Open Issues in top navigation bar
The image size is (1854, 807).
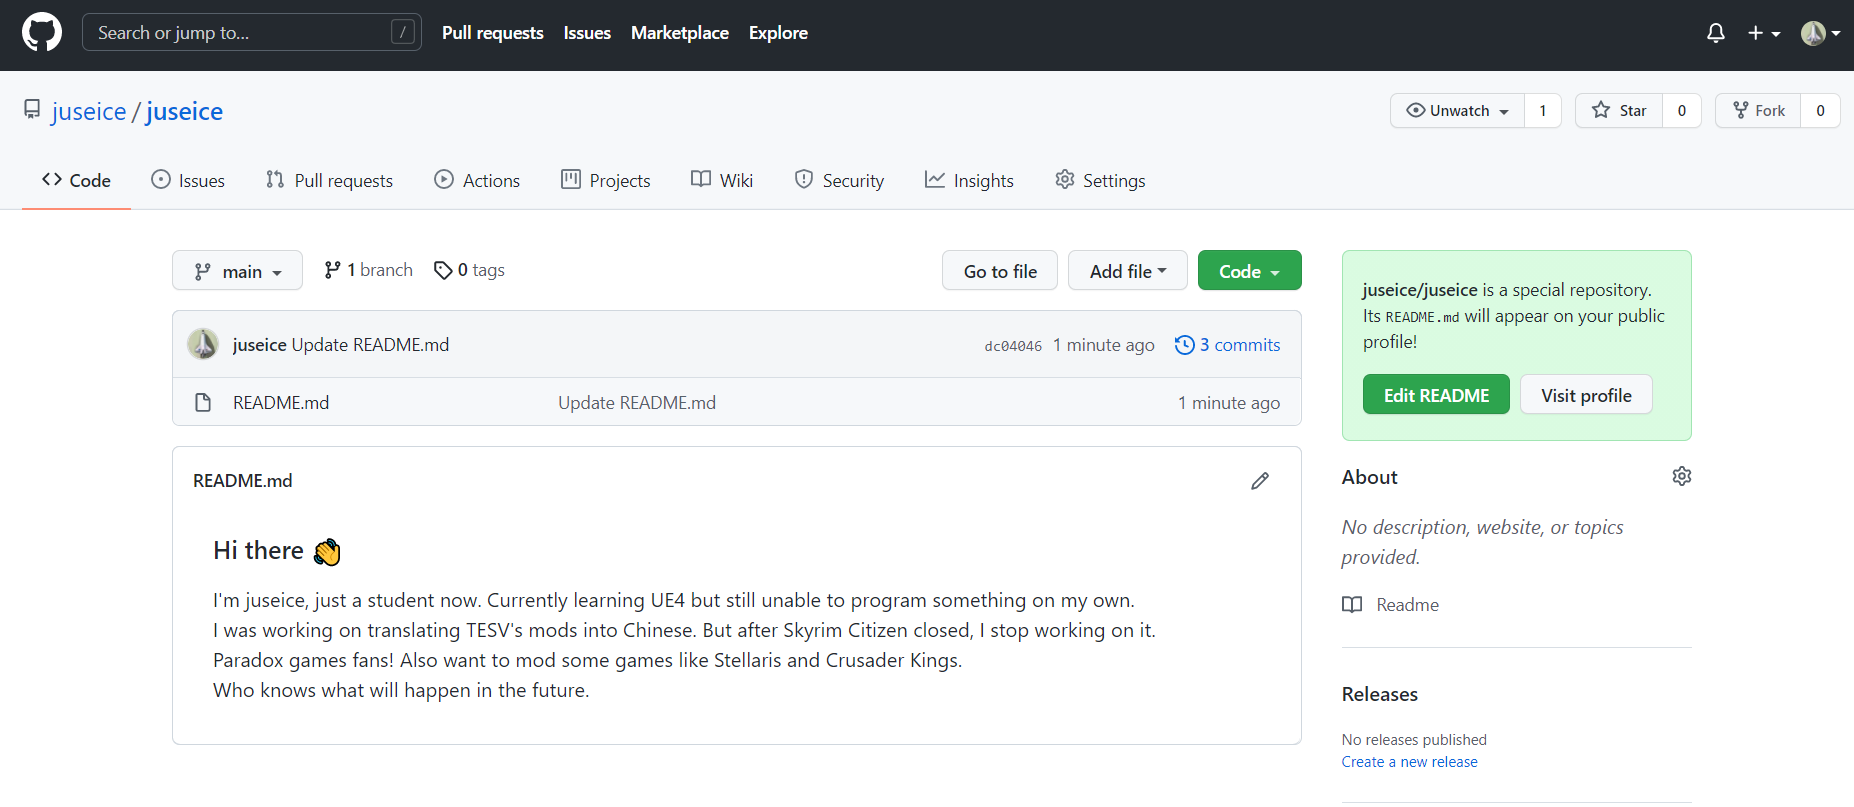587,33
